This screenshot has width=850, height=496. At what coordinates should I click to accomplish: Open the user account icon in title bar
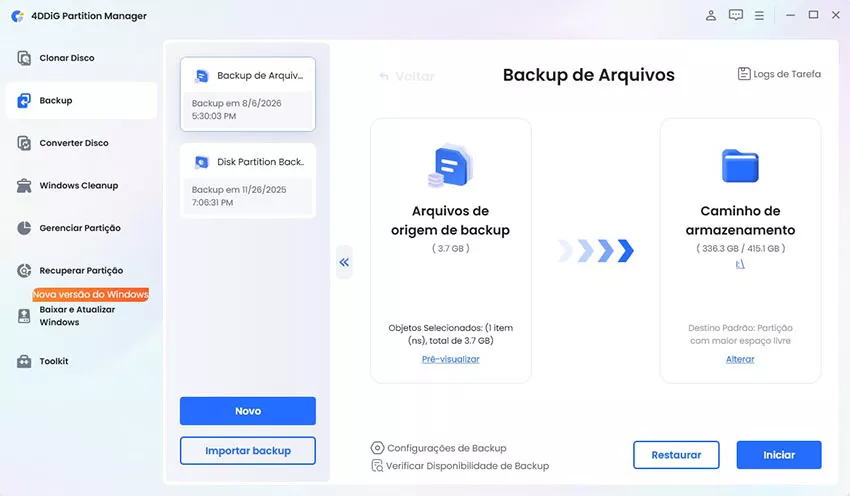coord(711,15)
